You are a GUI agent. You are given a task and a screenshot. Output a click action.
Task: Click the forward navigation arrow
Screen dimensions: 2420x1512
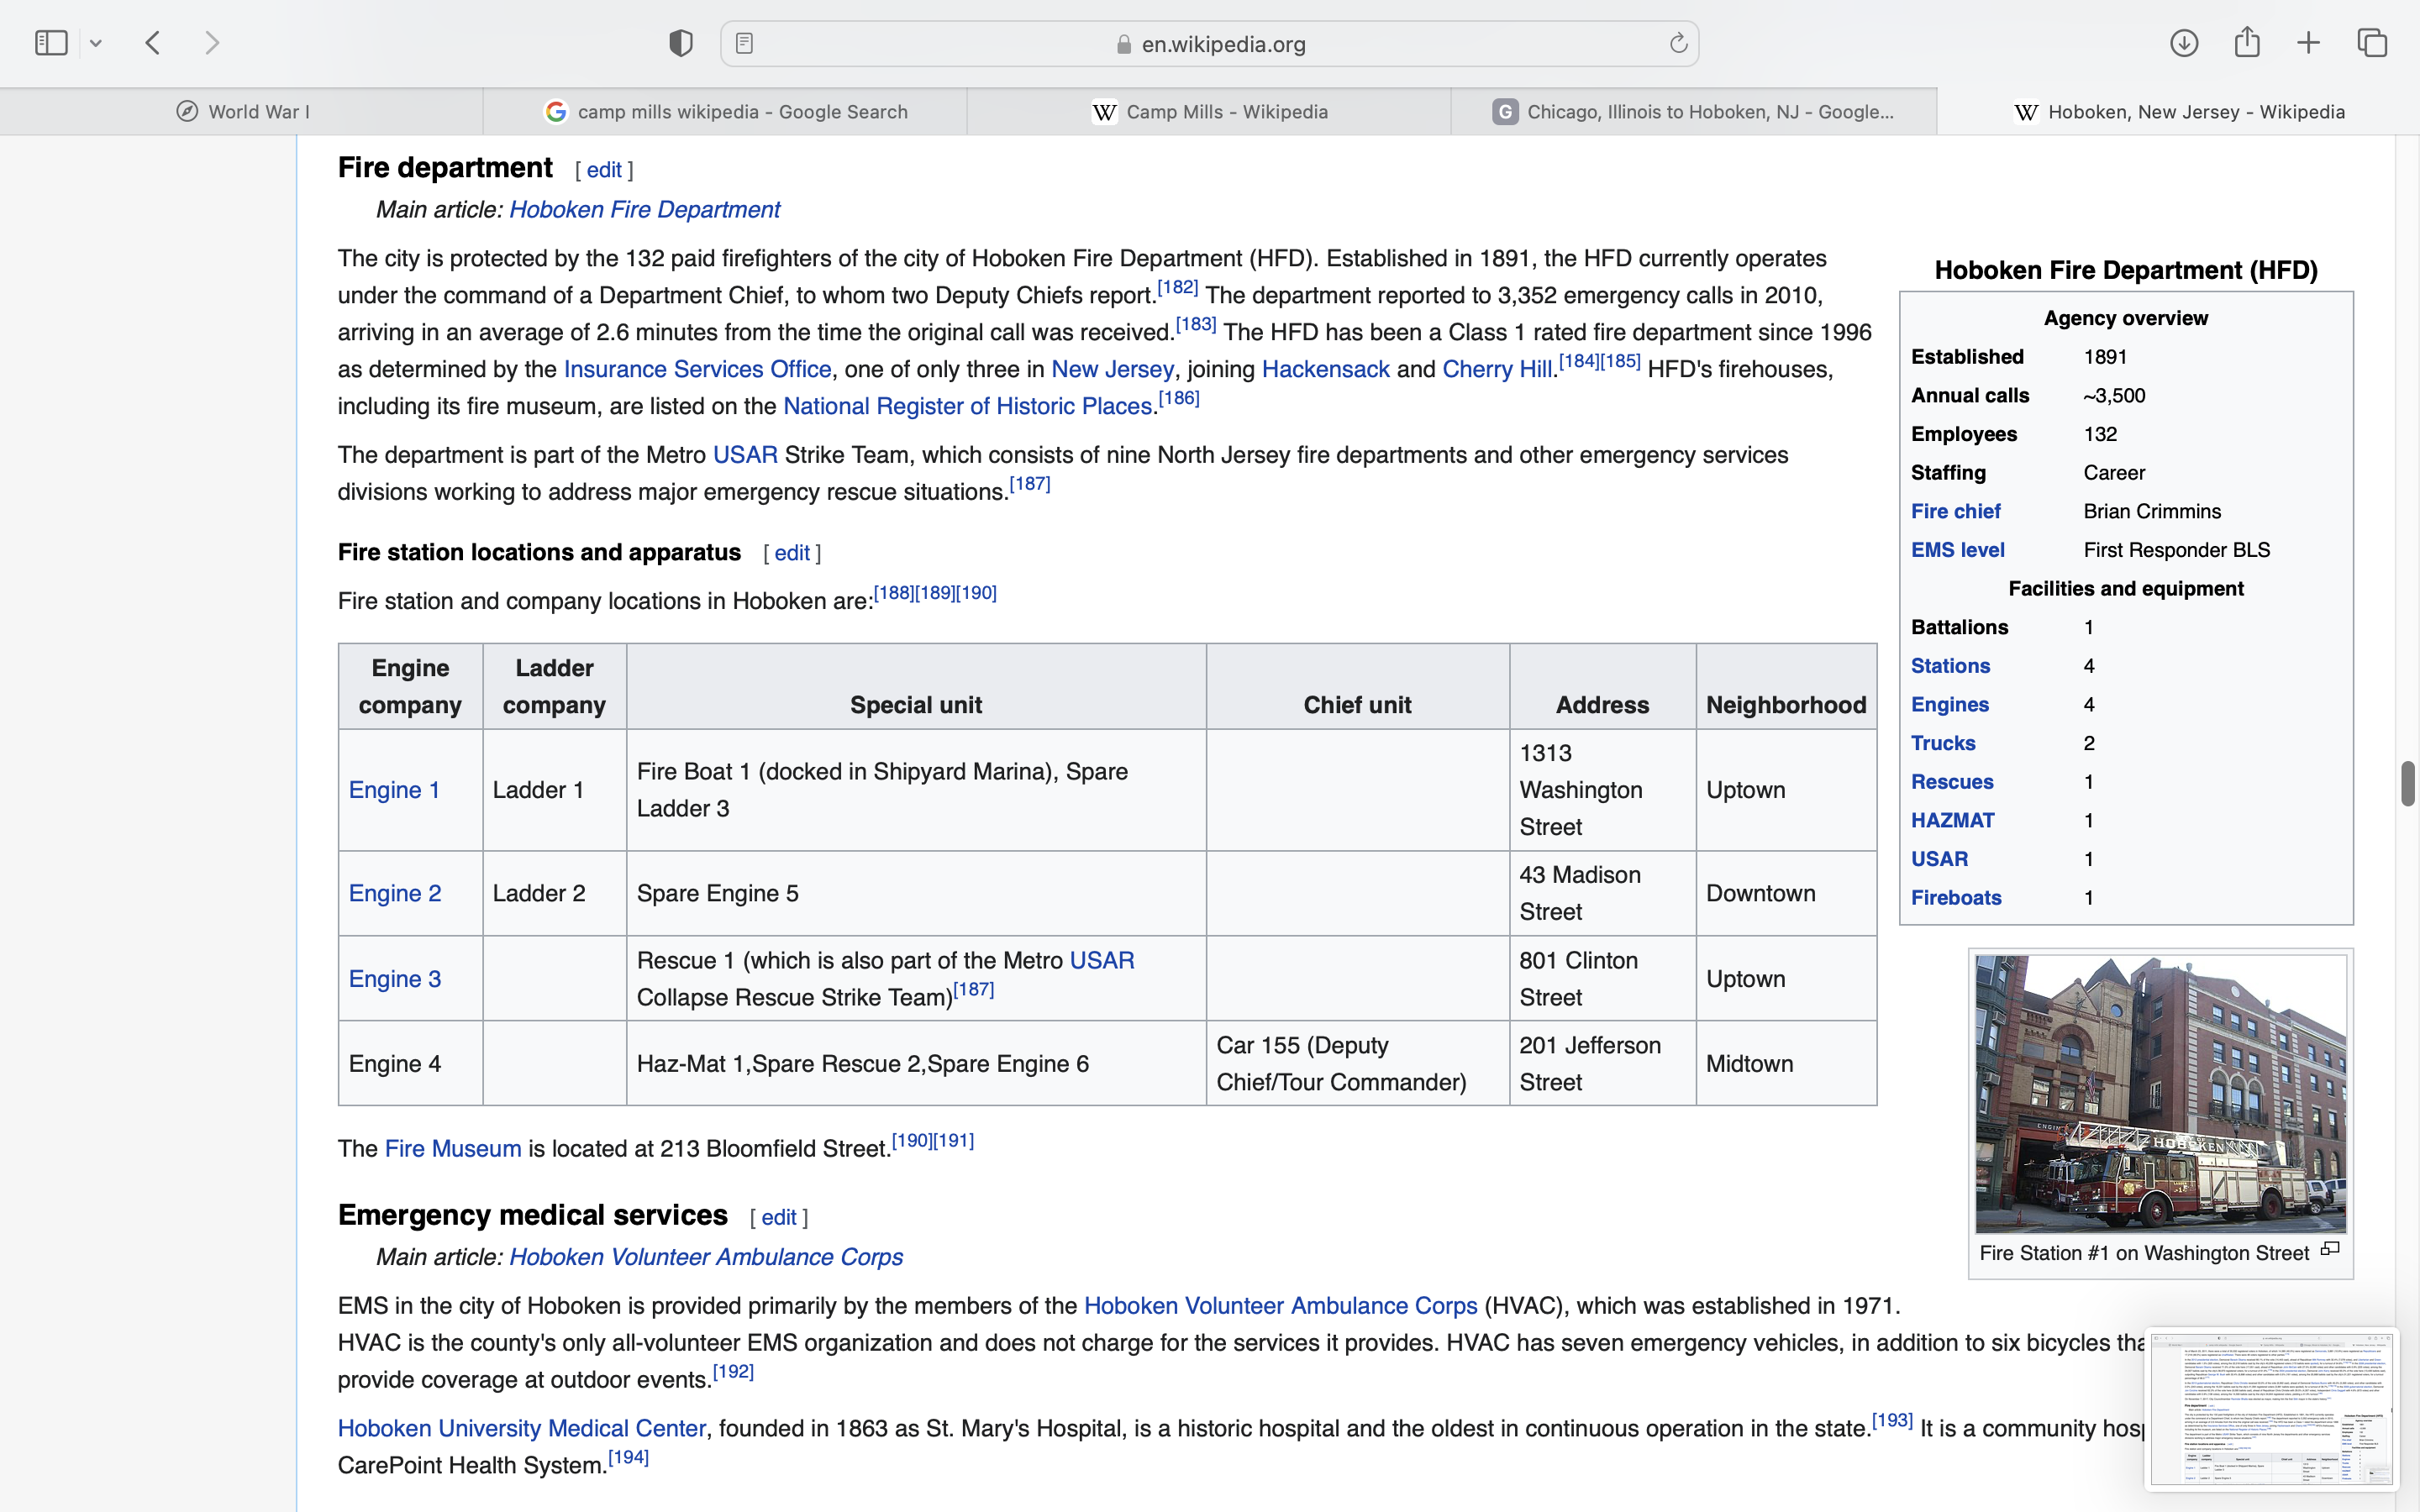pyautogui.click(x=212, y=43)
